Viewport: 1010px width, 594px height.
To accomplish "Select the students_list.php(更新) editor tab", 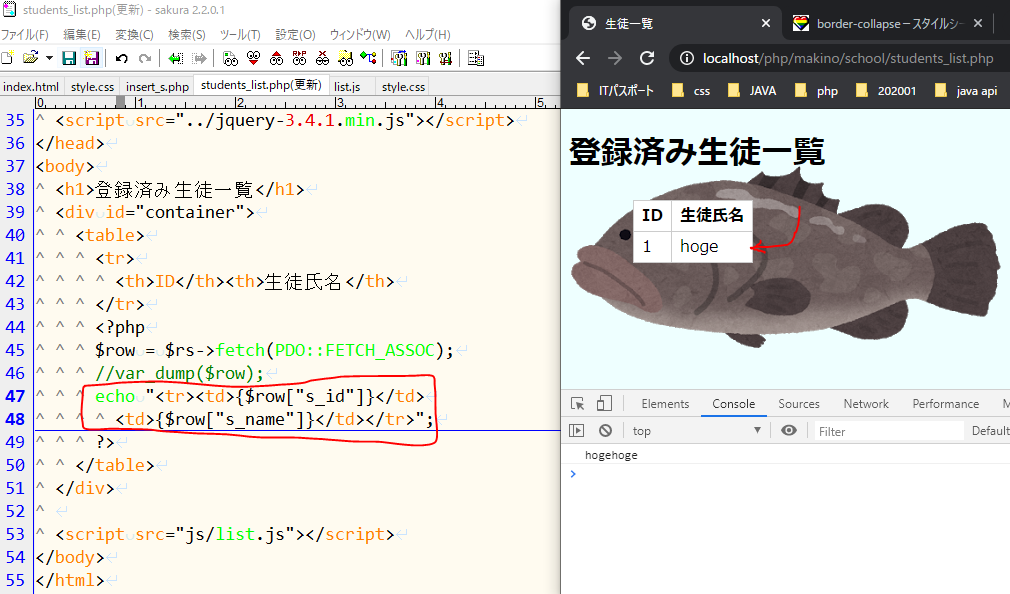I will (x=261, y=85).
